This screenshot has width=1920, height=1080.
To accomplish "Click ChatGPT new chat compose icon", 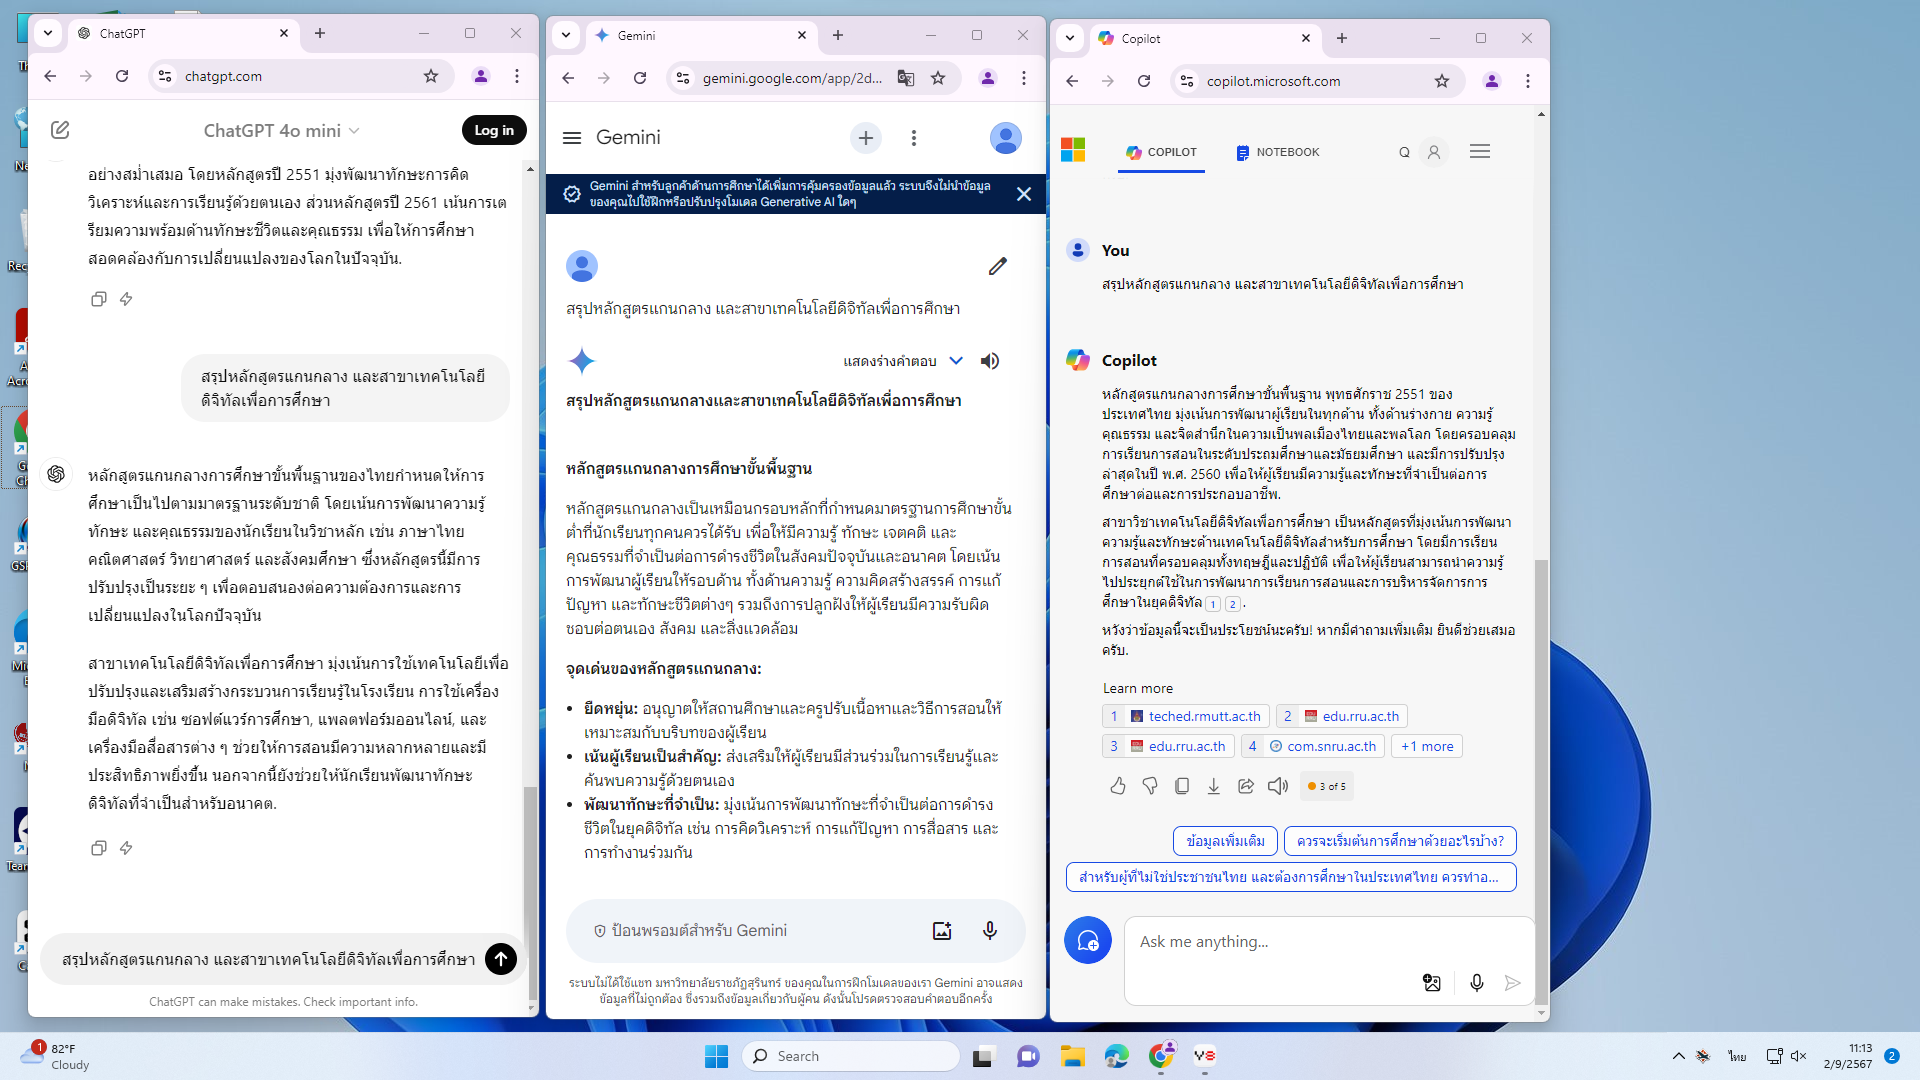I will tap(60, 130).
